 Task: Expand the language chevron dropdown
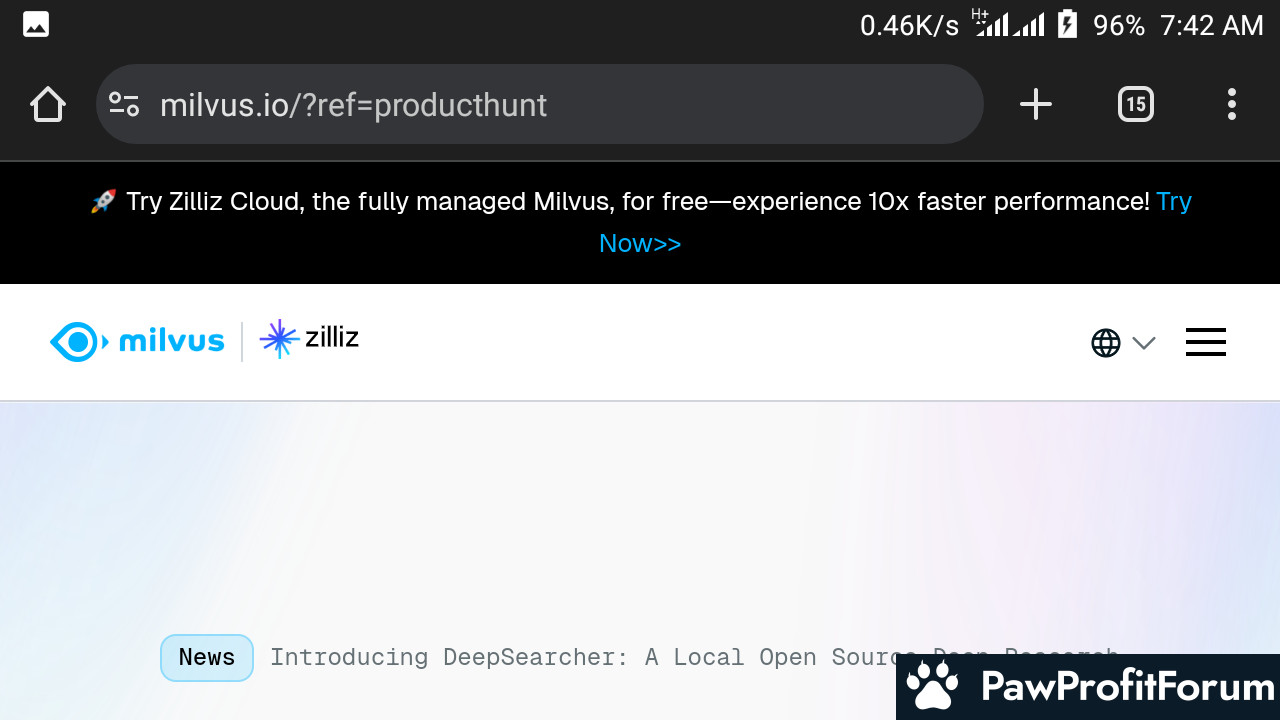pyautogui.click(x=1144, y=343)
